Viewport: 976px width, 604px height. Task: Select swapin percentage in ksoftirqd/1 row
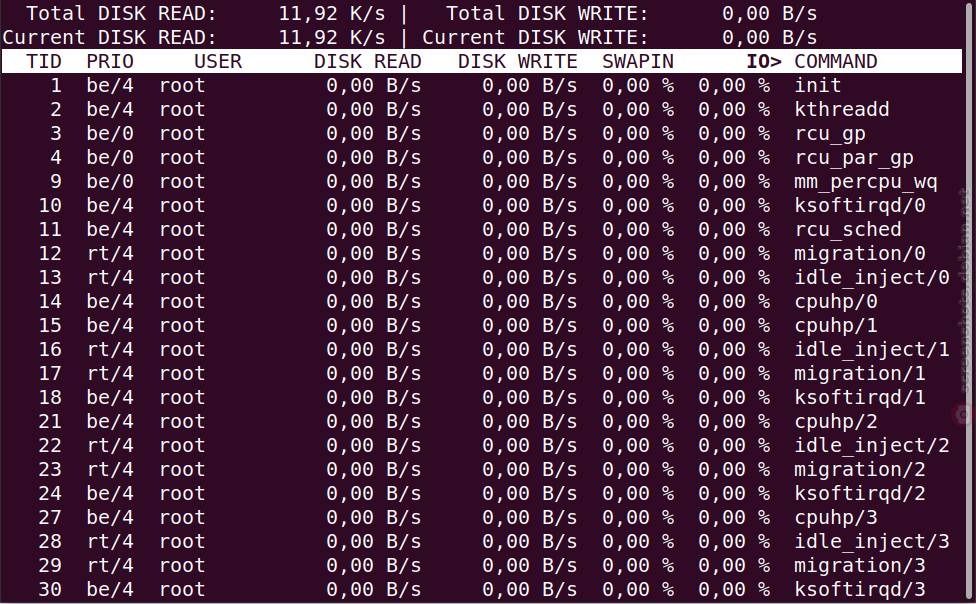pos(638,397)
